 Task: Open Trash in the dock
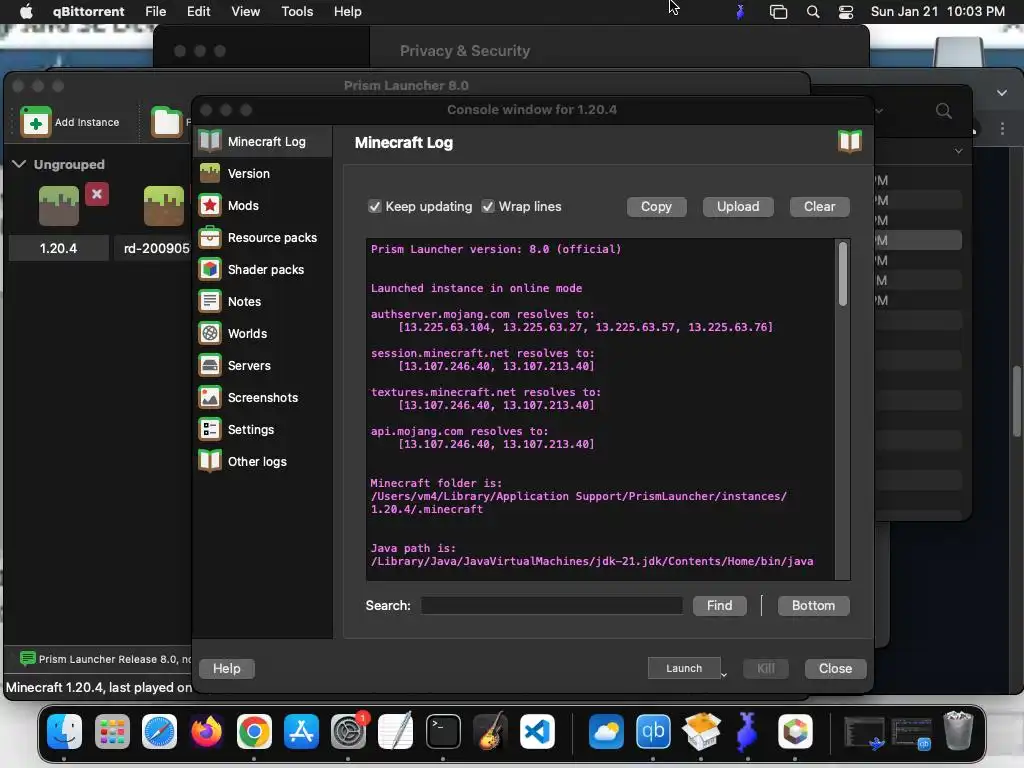coord(958,731)
